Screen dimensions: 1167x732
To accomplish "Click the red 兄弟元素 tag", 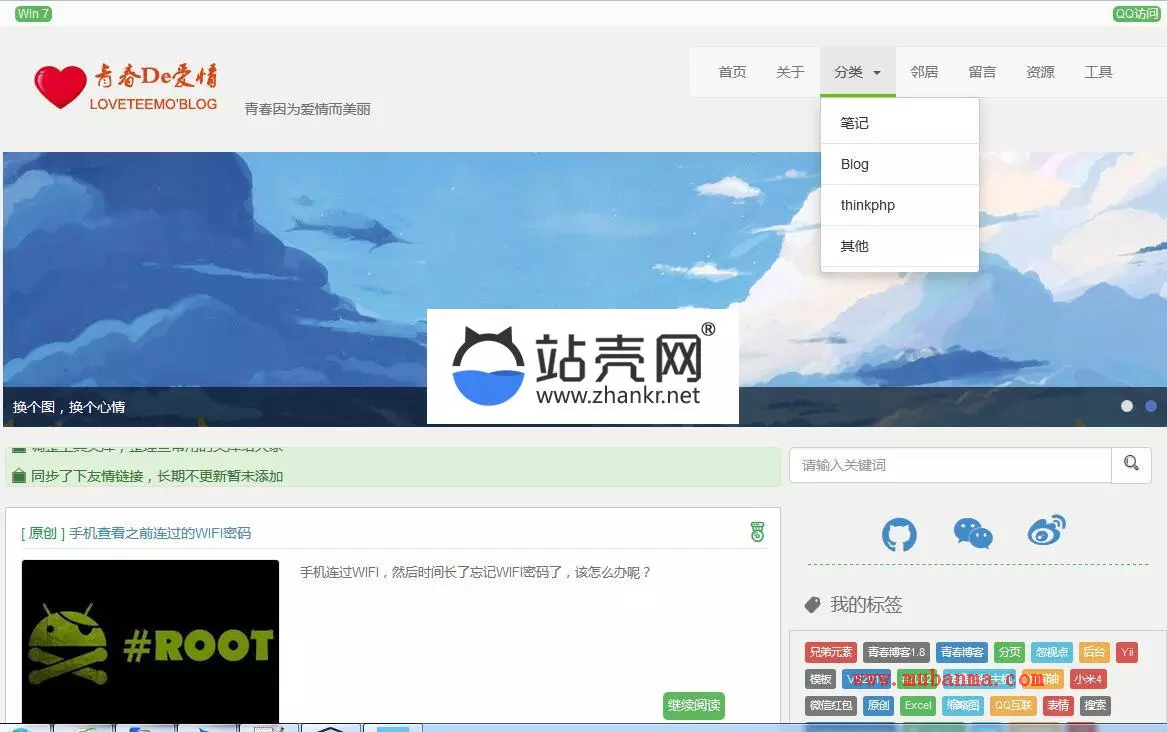I will pos(830,652).
